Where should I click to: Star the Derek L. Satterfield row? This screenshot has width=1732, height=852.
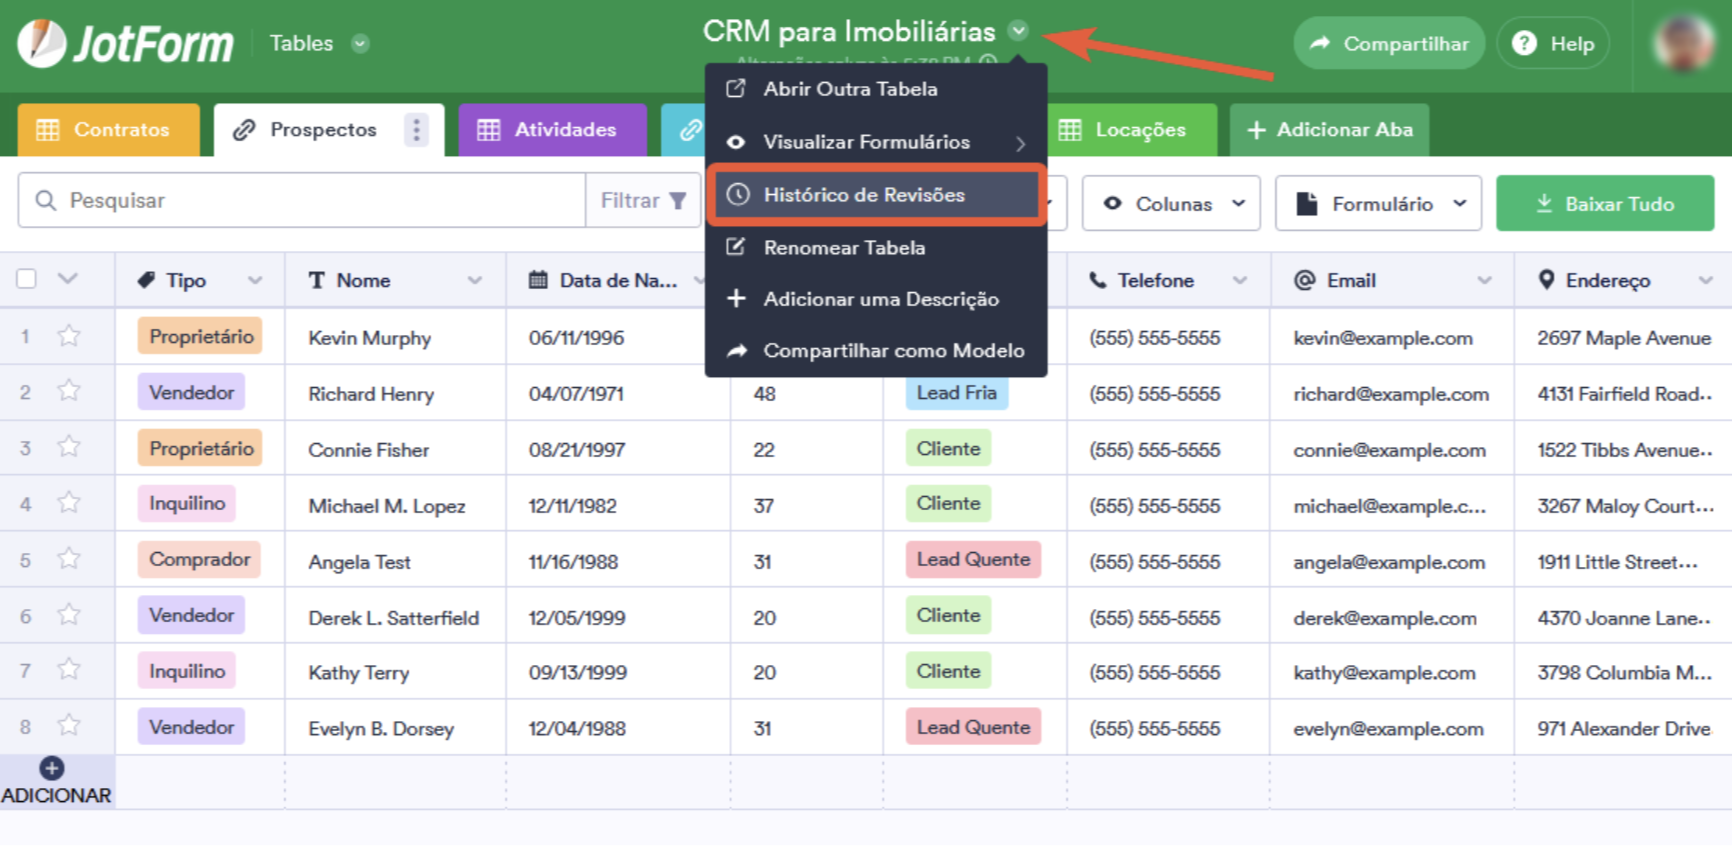(x=69, y=615)
